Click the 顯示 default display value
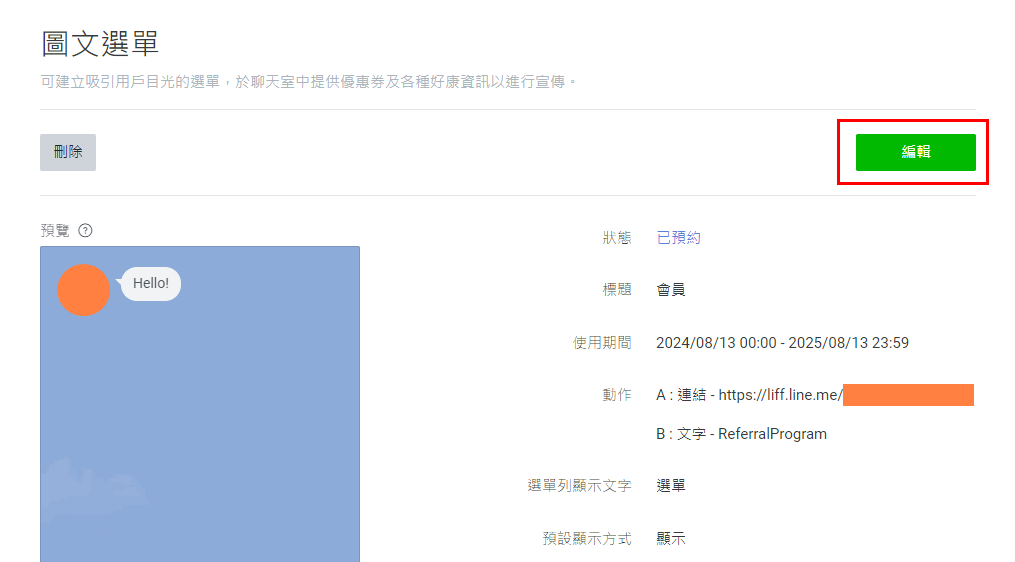The width and height of the screenshot is (1015, 562). coord(670,538)
